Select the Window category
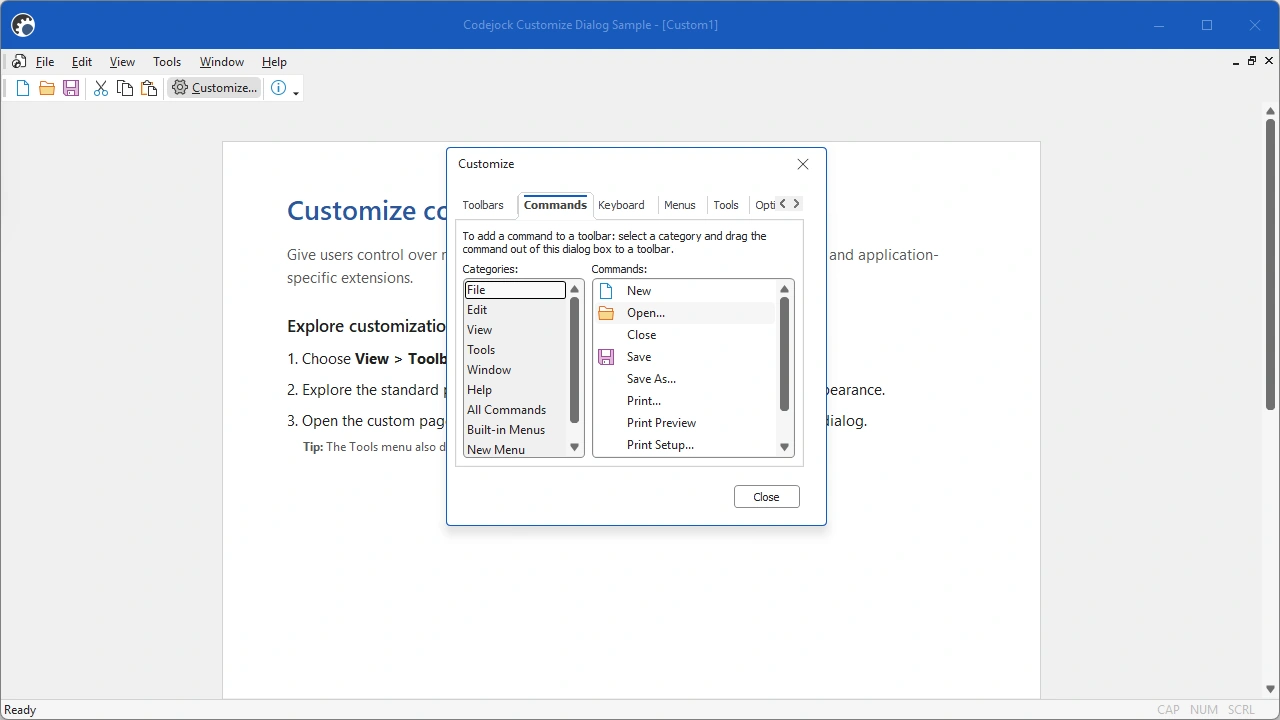 515,370
